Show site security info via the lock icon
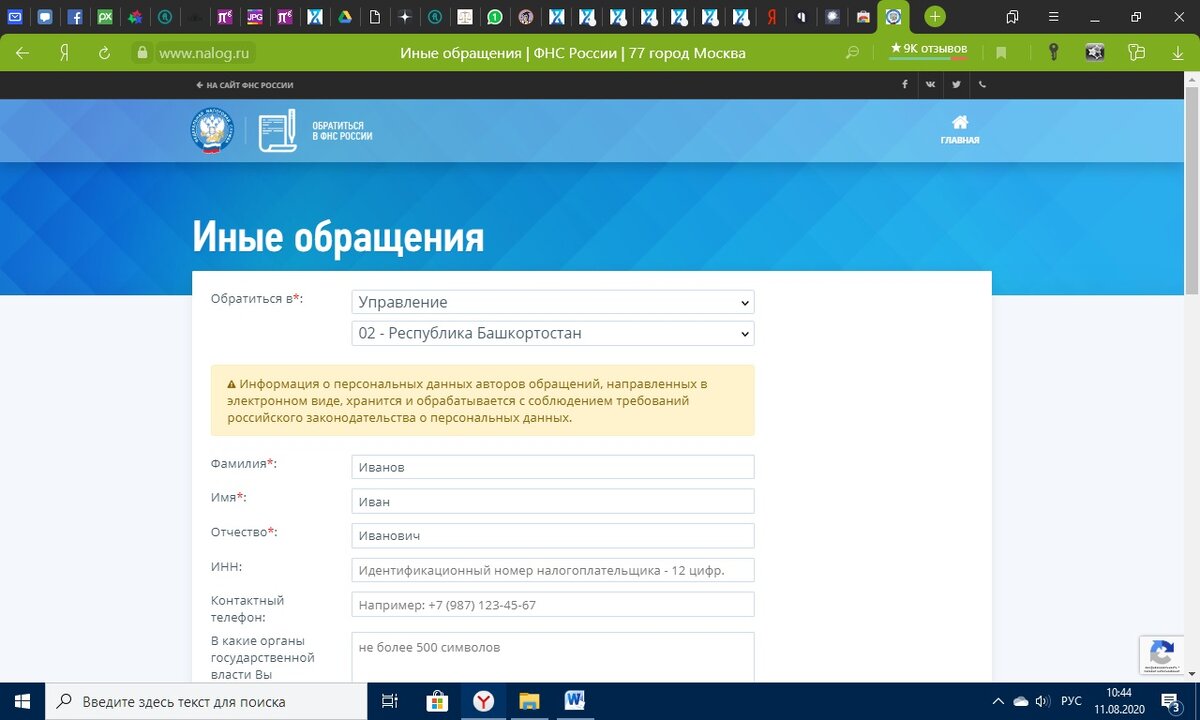 coord(142,53)
